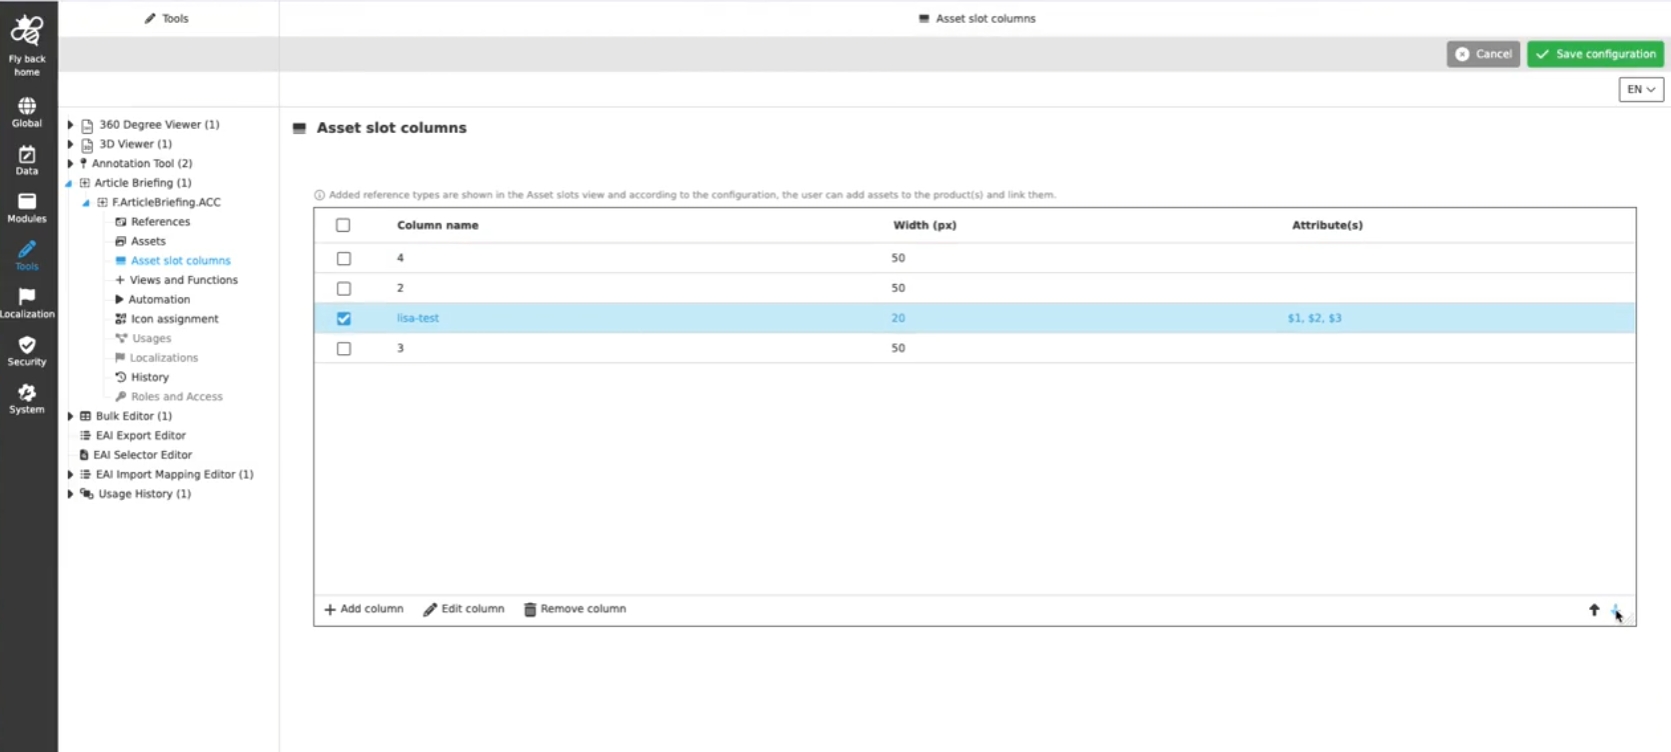Open the Localization section in sidebar

point(27,303)
